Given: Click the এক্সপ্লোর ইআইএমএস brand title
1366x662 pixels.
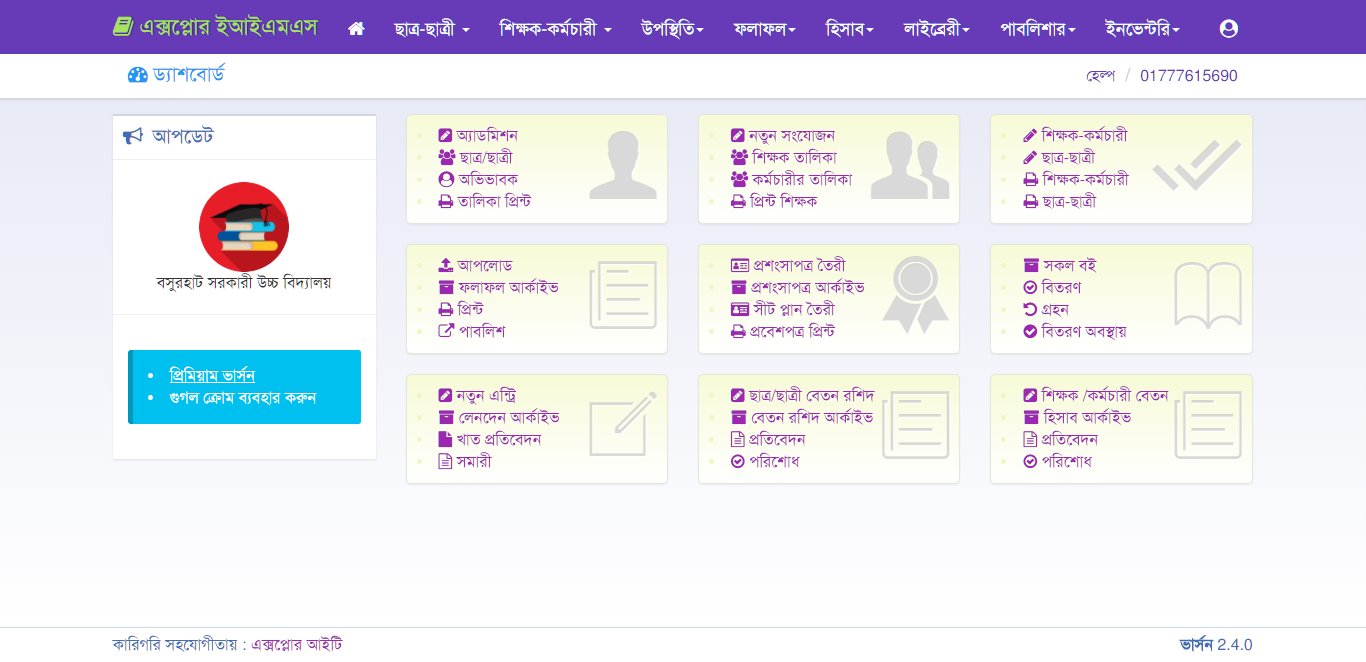Looking at the screenshot, I should point(227,27).
